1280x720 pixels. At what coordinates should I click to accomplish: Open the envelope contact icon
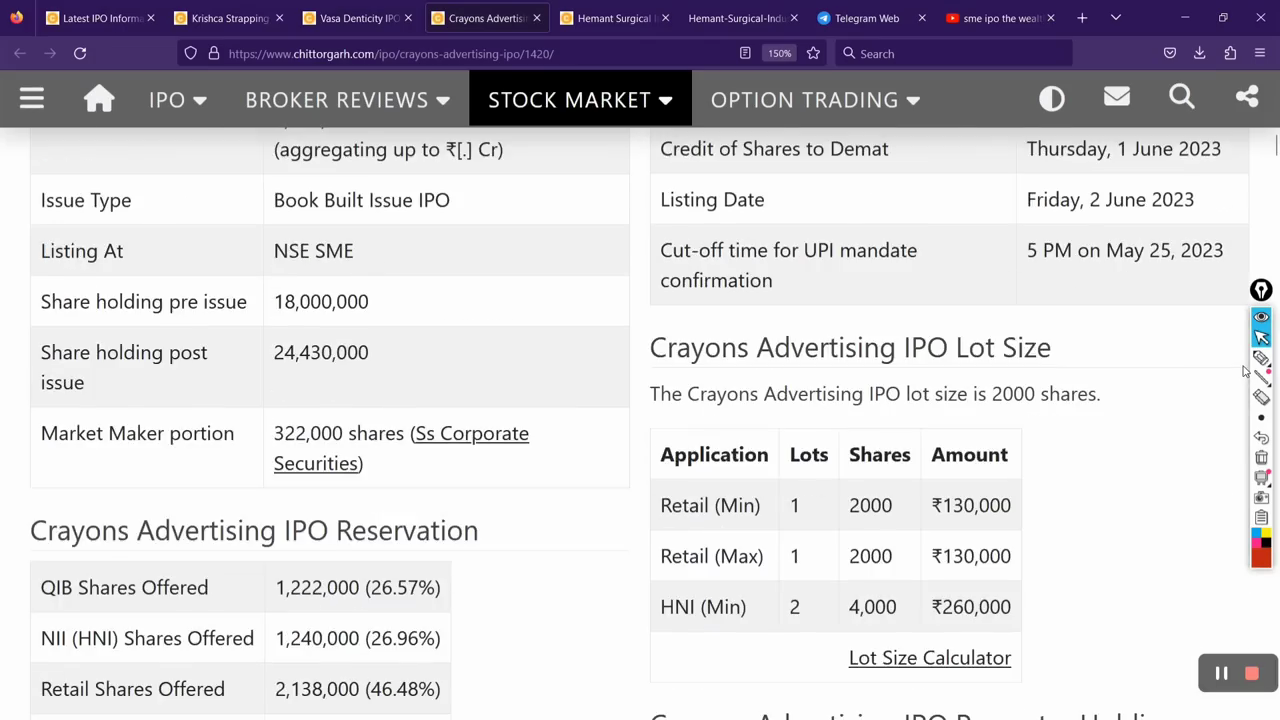pos(1117,97)
